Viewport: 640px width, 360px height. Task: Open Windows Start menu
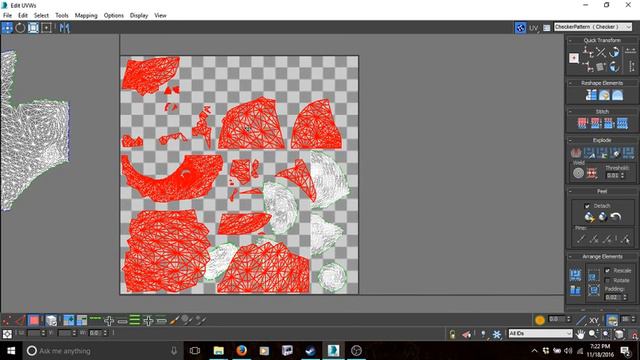[x=11, y=351]
